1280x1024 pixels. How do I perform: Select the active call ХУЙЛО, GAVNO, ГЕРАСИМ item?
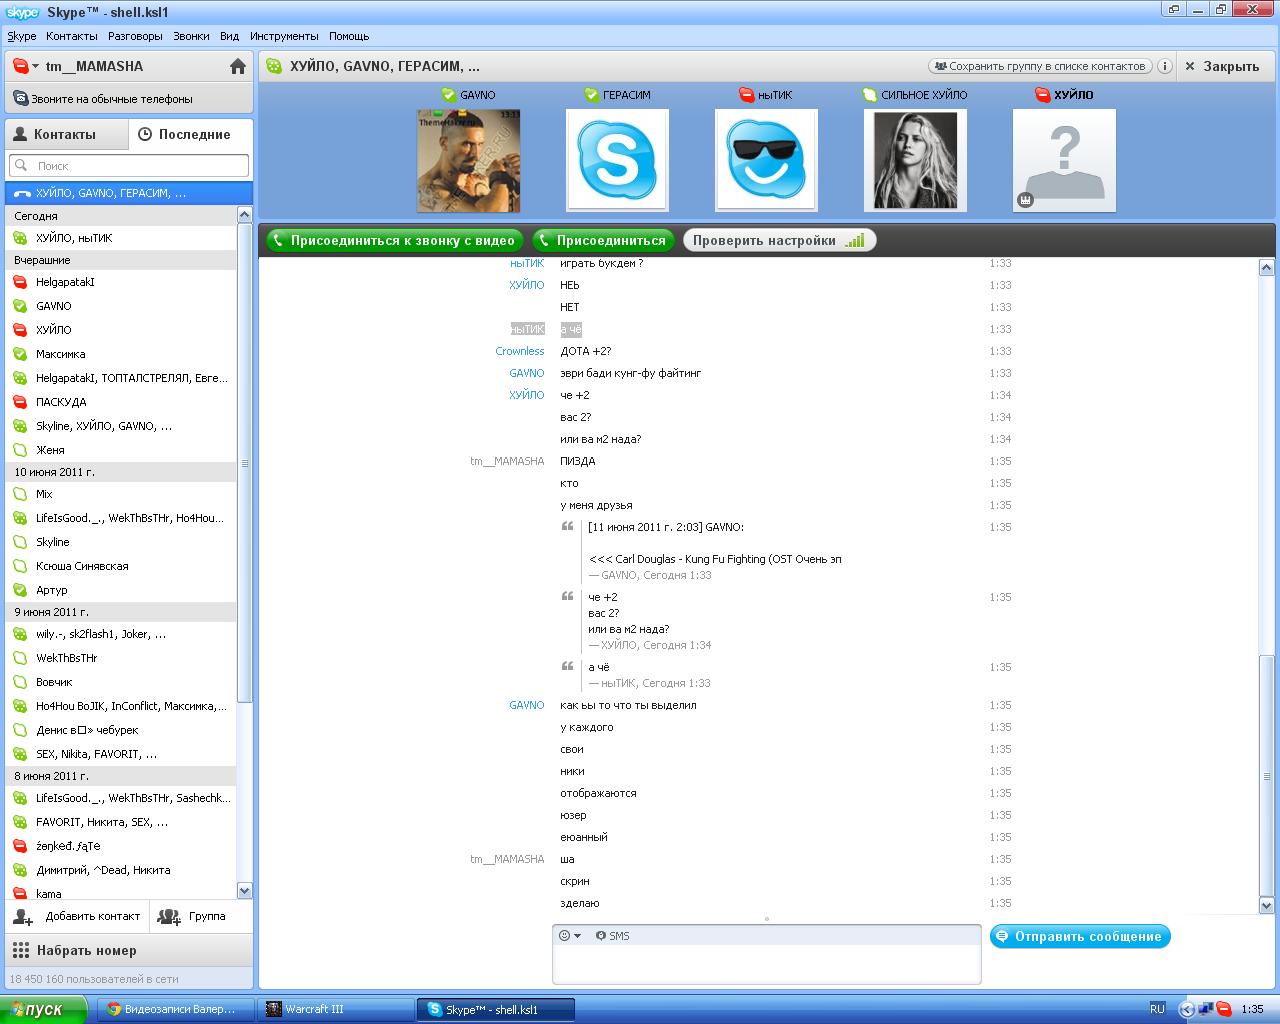[129, 193]
